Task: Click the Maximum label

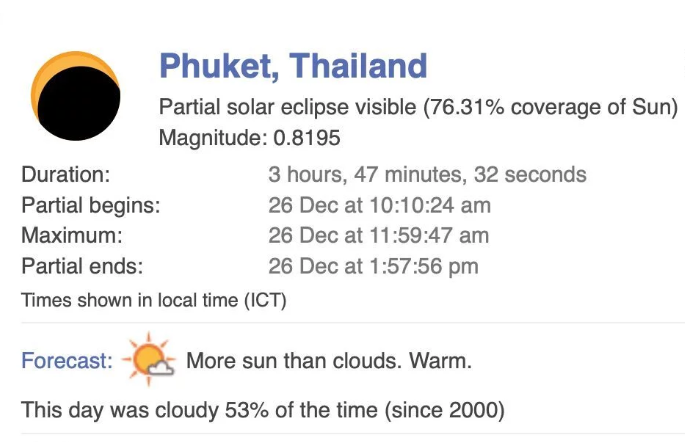Action: click(x=71, y=236)
